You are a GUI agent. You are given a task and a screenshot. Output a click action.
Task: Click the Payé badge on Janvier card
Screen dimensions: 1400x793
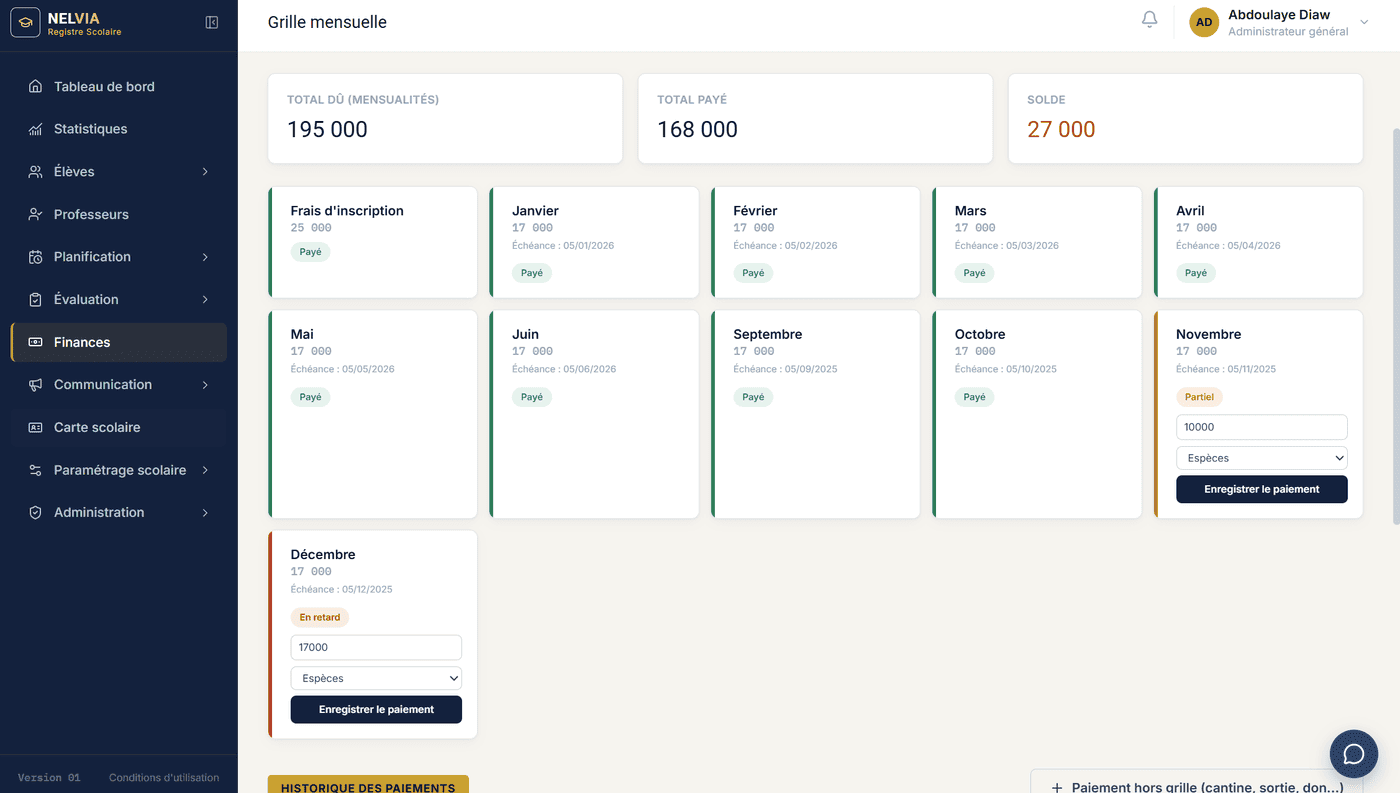532,273
